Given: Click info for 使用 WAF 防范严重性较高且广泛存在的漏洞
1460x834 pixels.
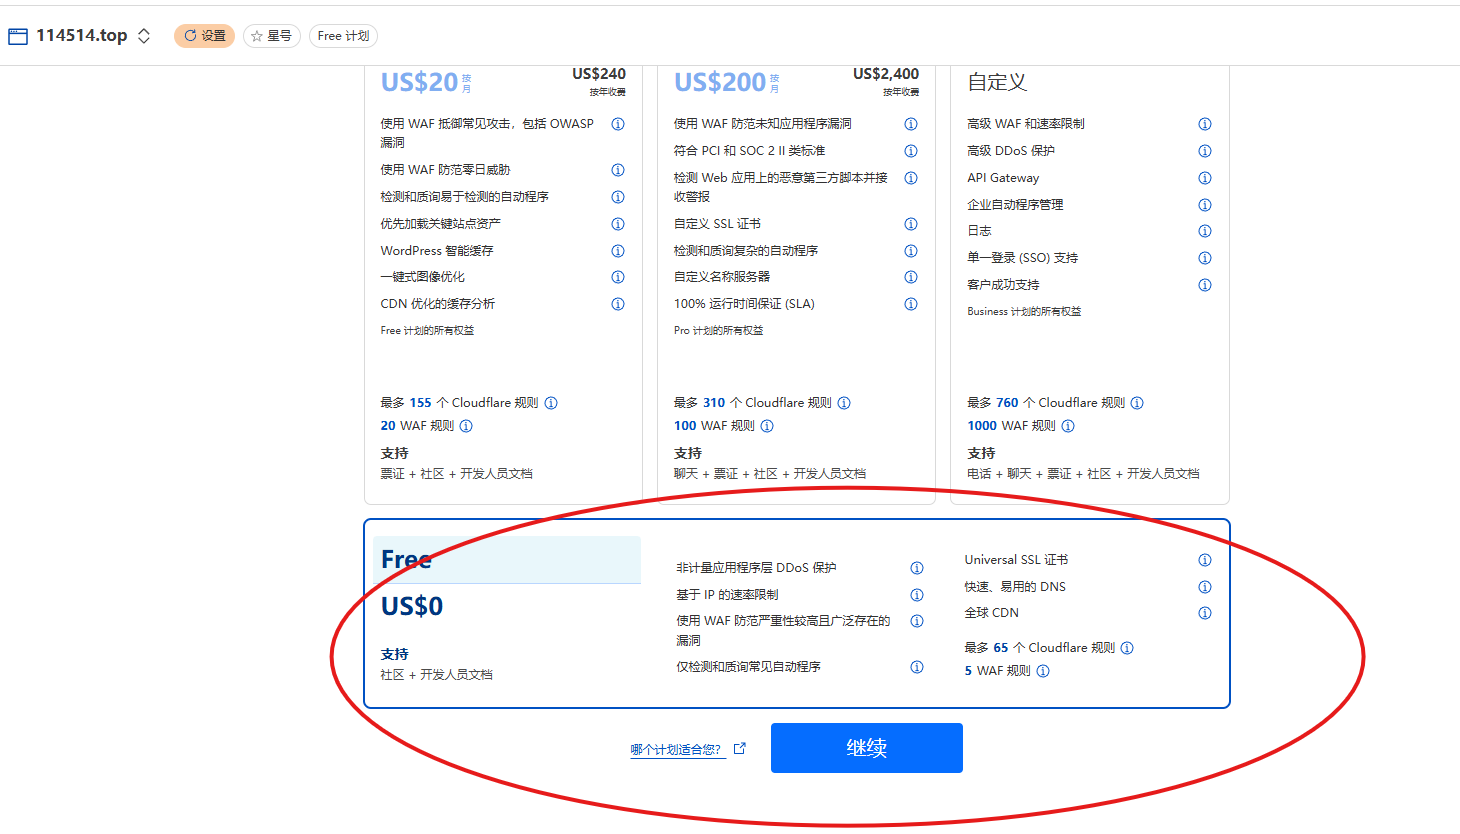Looking at the screenshot, I should tap(917, 621).
